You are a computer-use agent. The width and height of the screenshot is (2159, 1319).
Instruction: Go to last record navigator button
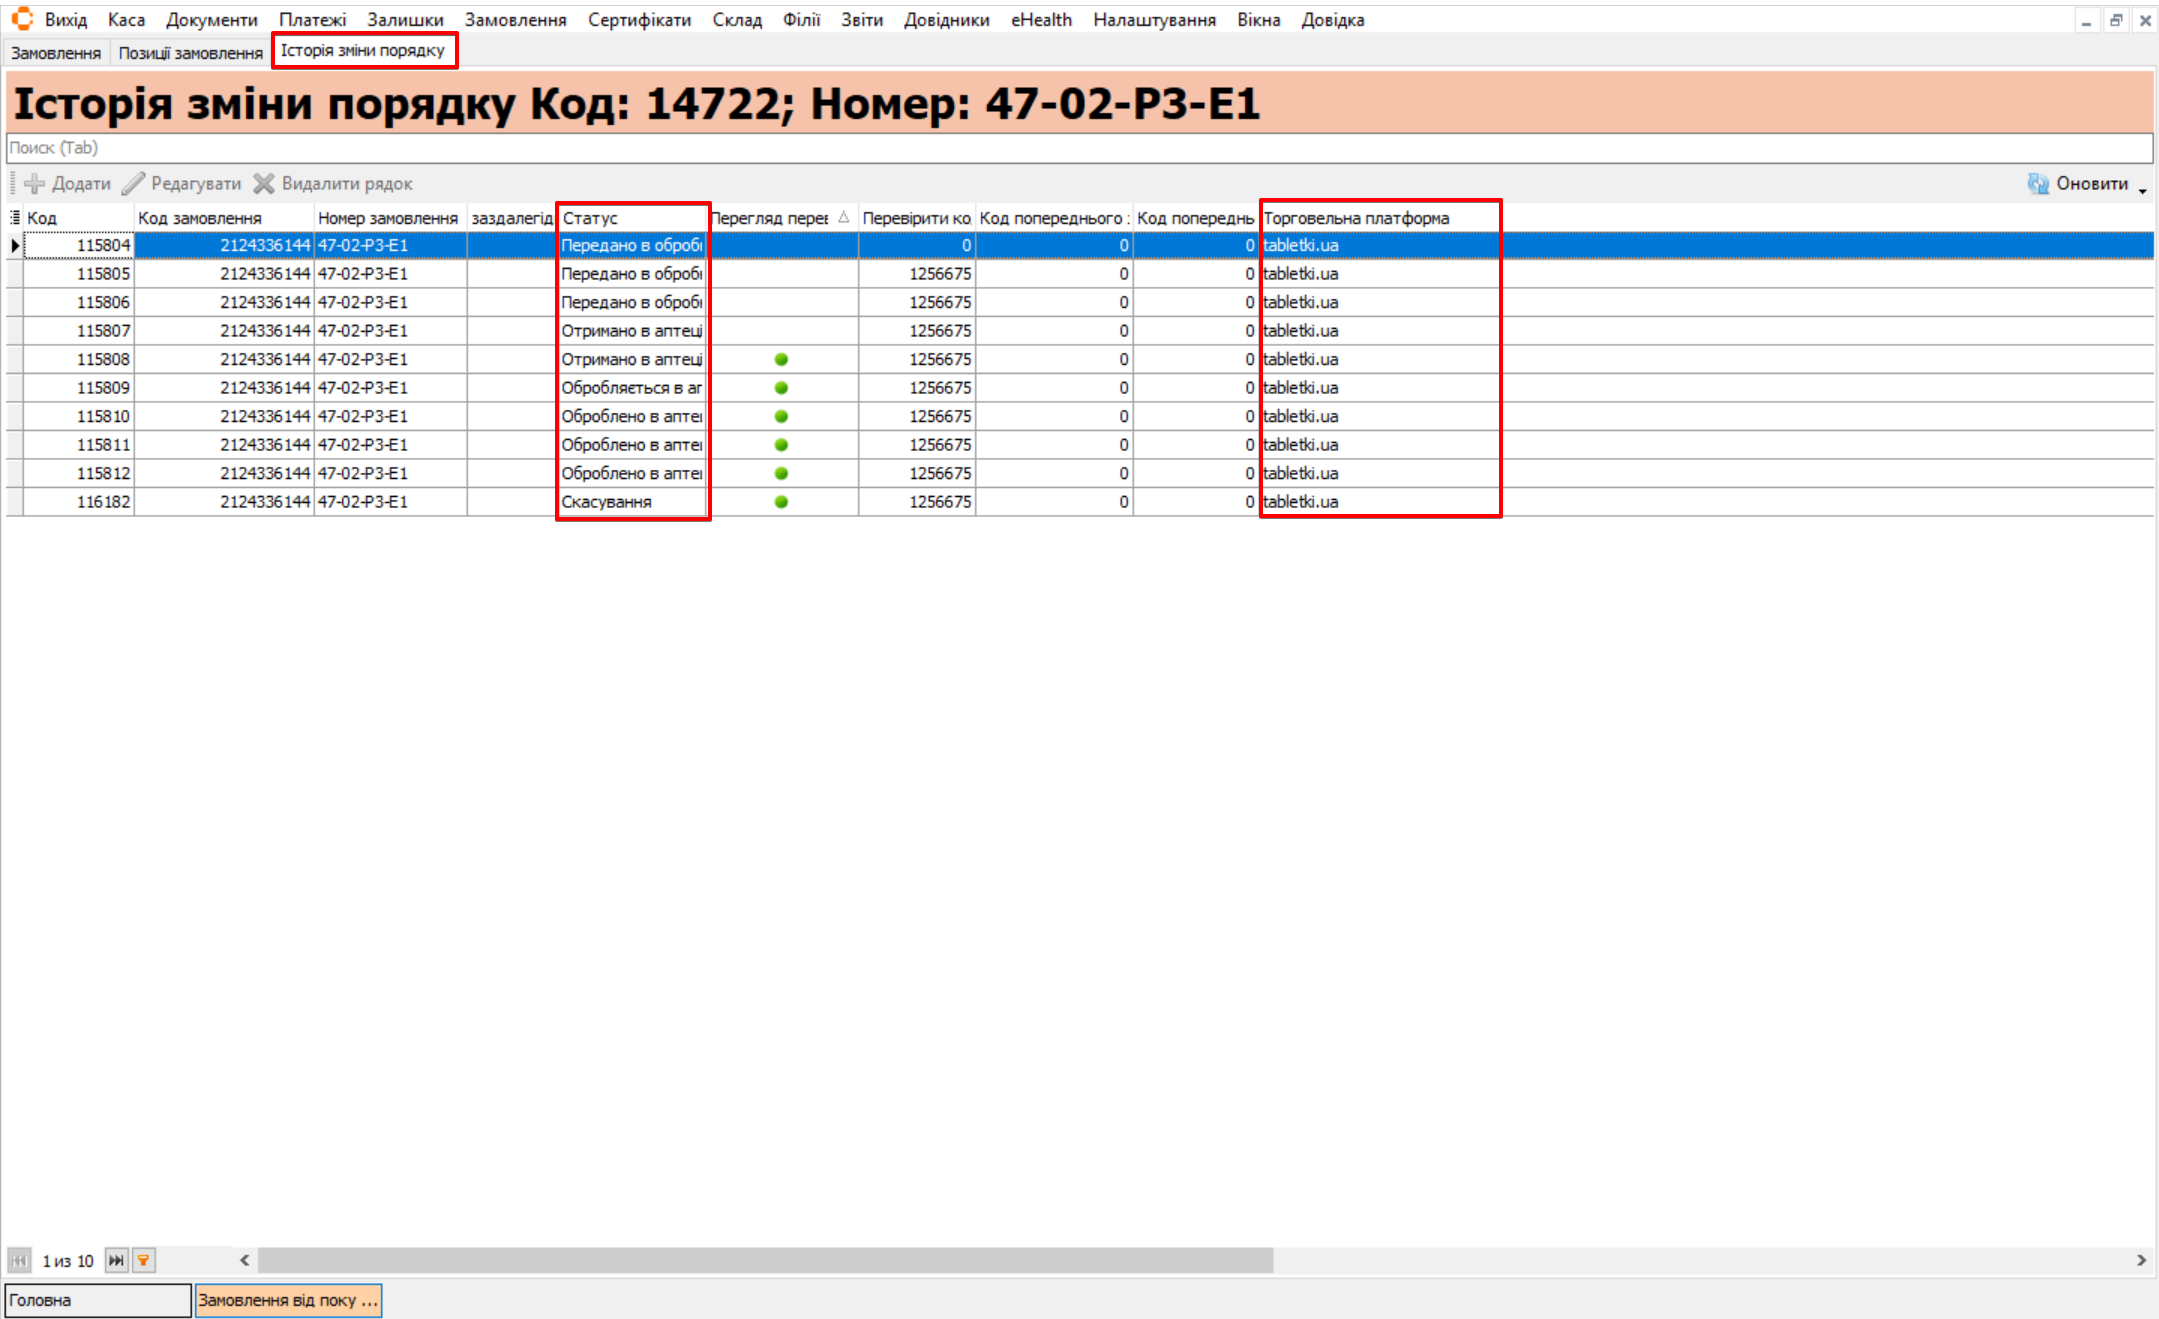(x=116, y=1261)
